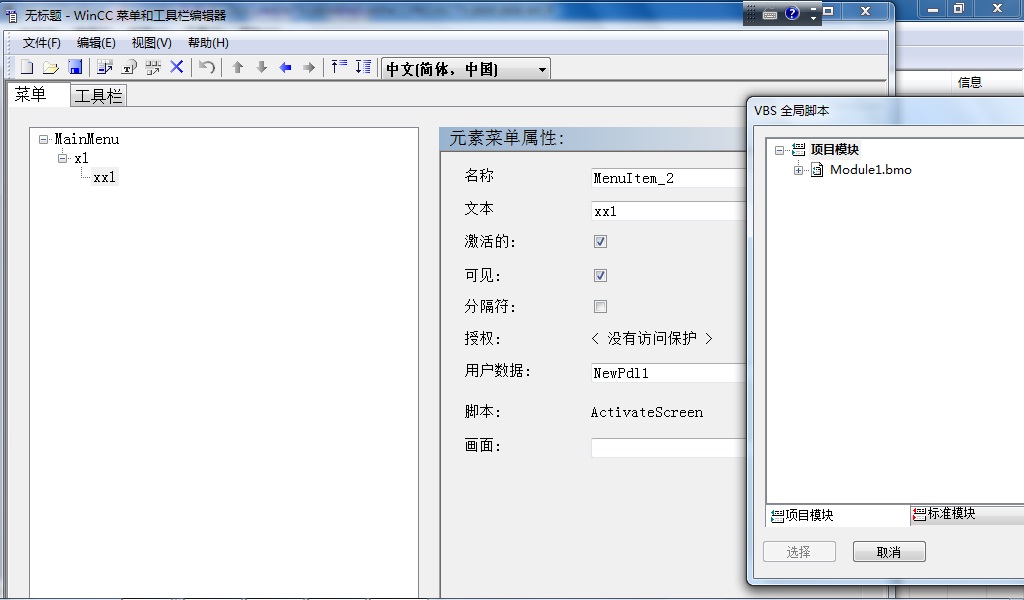Click the 用户数据 field containing NewPdl1
1024x600 pixels.
click(x=669, y=373)
